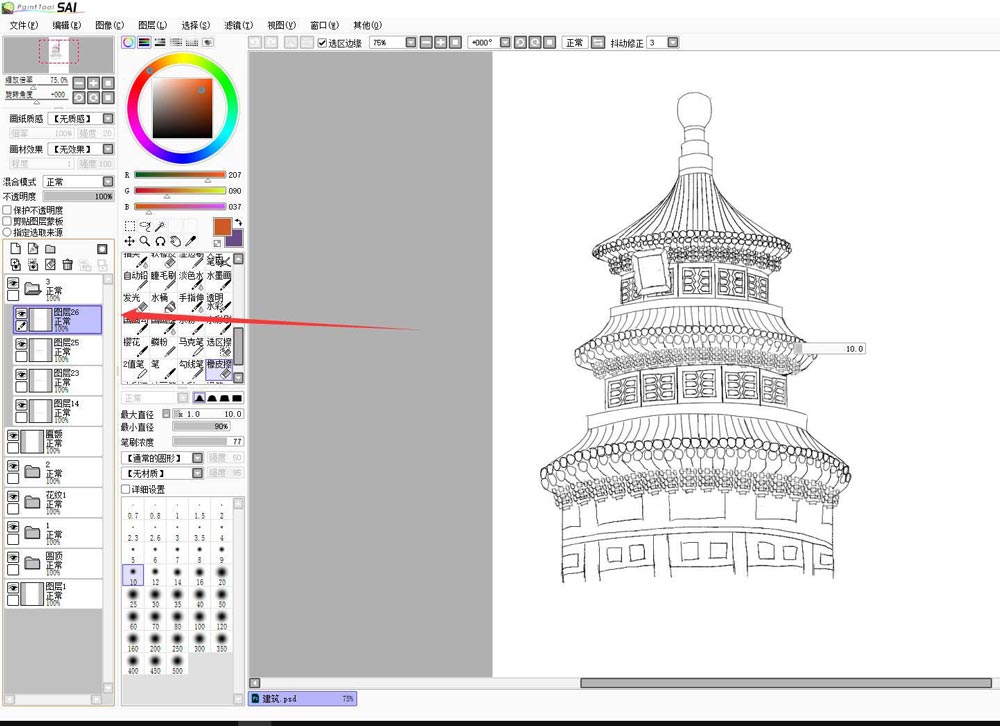Pick the 勾线笔 line pen tool
Screen dimensions: 1000x726
click(x=192, y=366)
